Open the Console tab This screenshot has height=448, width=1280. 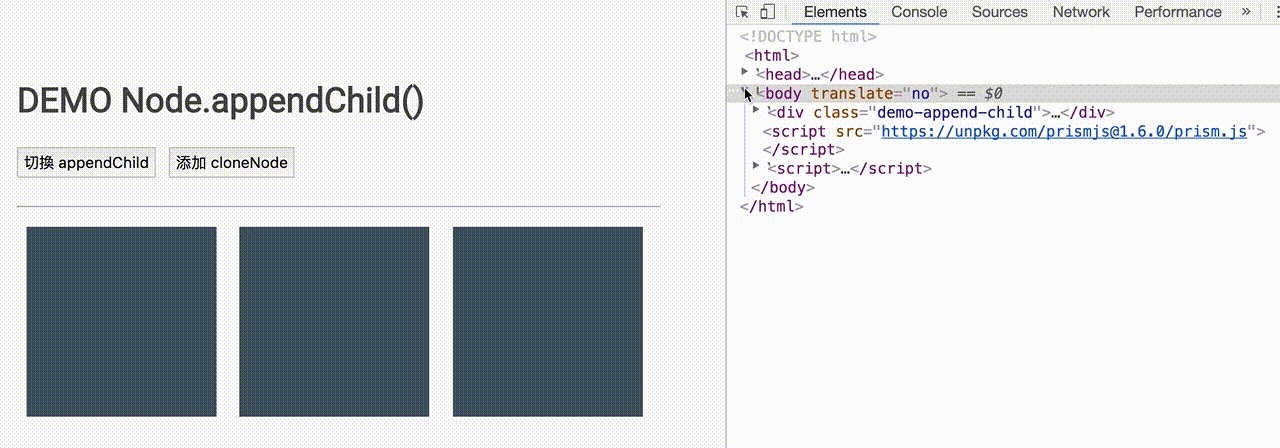click(x=919, y=12)
